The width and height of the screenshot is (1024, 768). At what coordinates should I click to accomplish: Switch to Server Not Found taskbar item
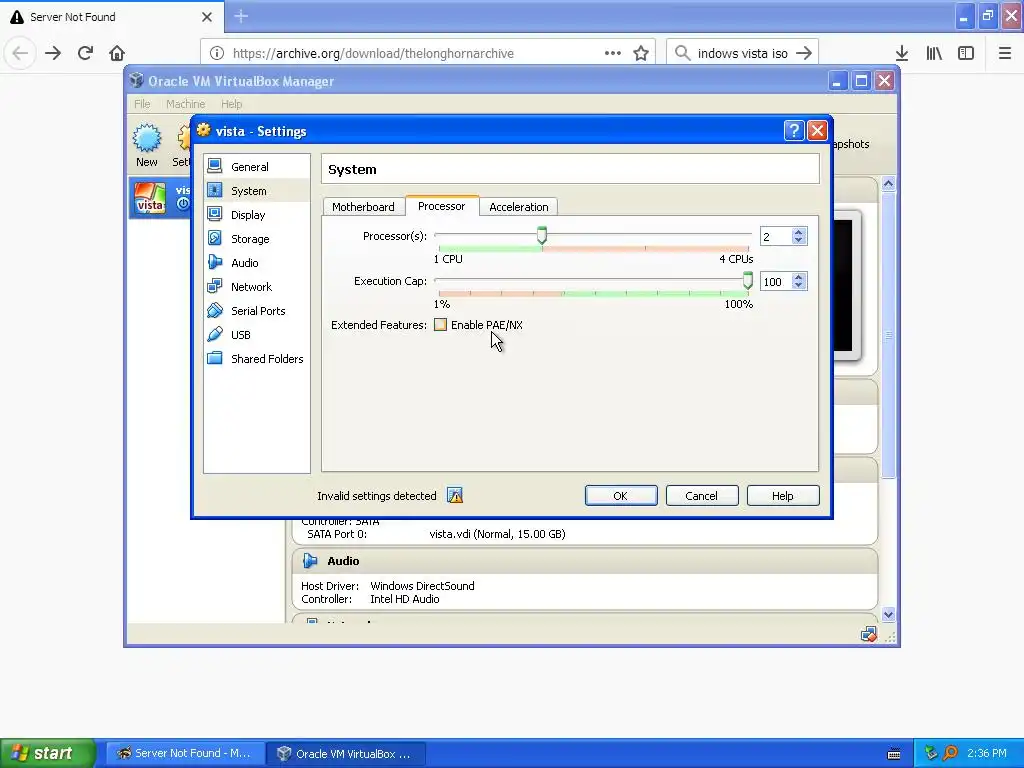(x=185, y=753)
